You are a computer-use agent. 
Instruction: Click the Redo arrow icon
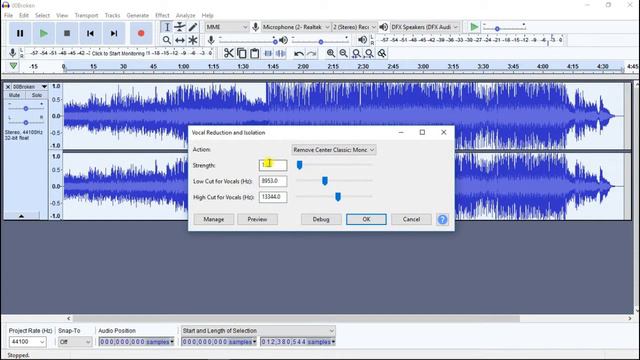pyautogui.click(x=311, y=53)
